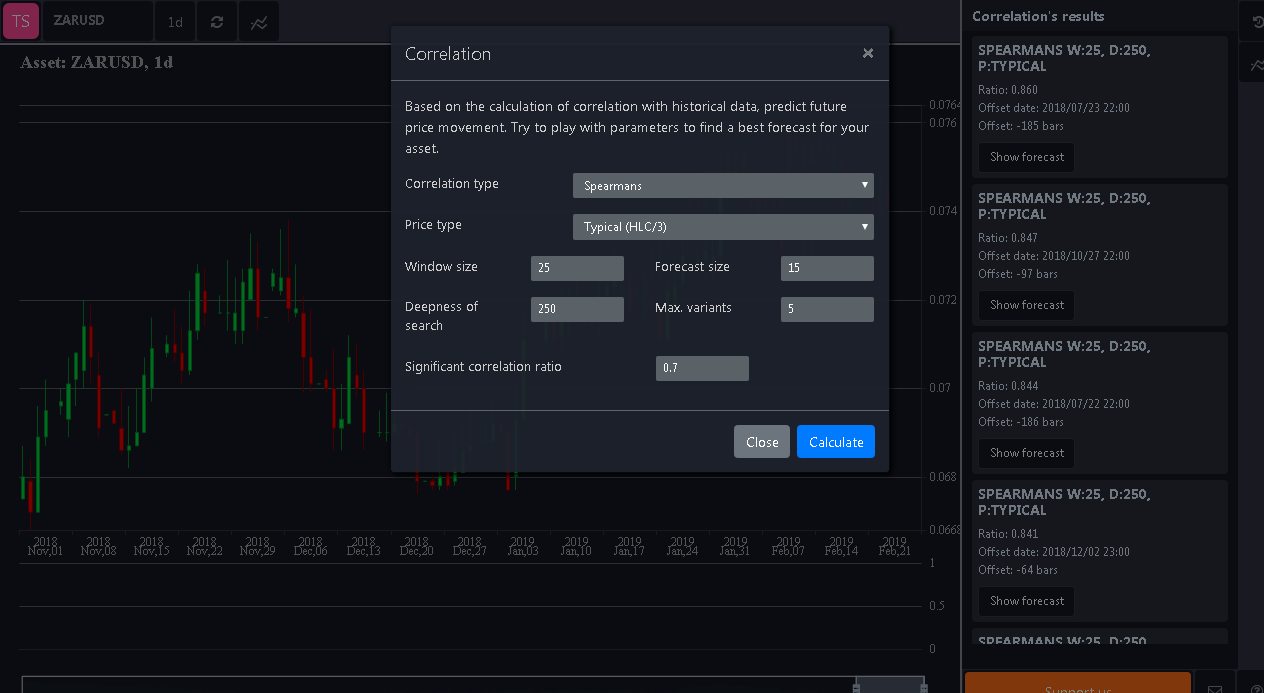Click left handle of chart range slider
1264x693 pixels.
tap(856, 686)
